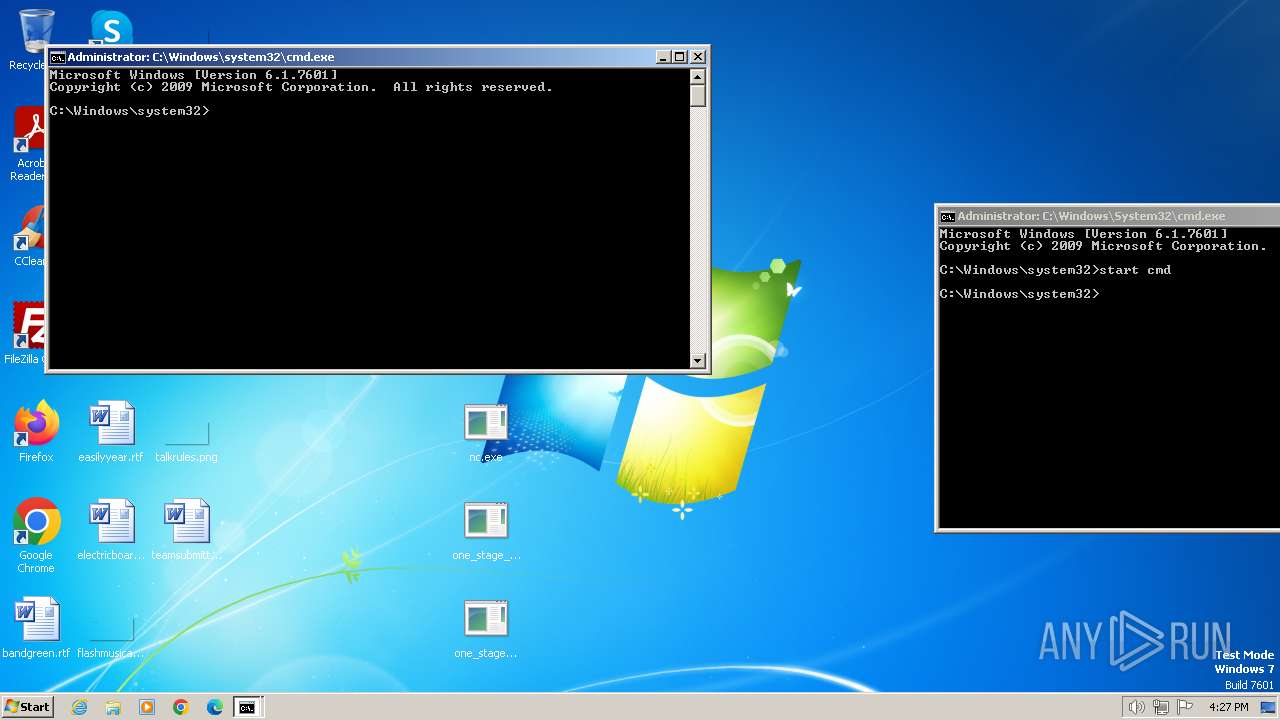Click prompt C:\Windows\system32> in front window
This screenshot has width=1280, height=720.
[x=129, y=111]
